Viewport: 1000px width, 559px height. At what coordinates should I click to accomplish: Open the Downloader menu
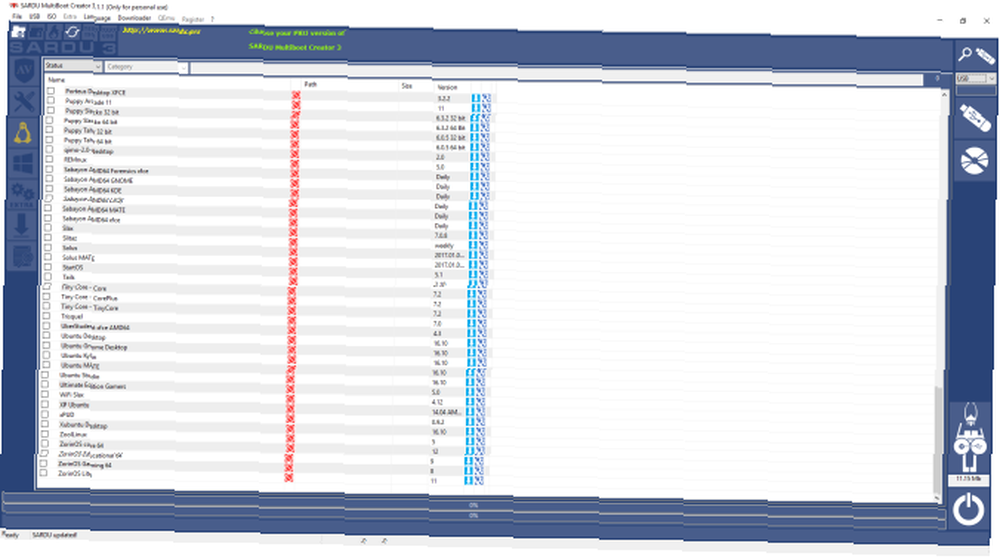(x=134, y=18)
